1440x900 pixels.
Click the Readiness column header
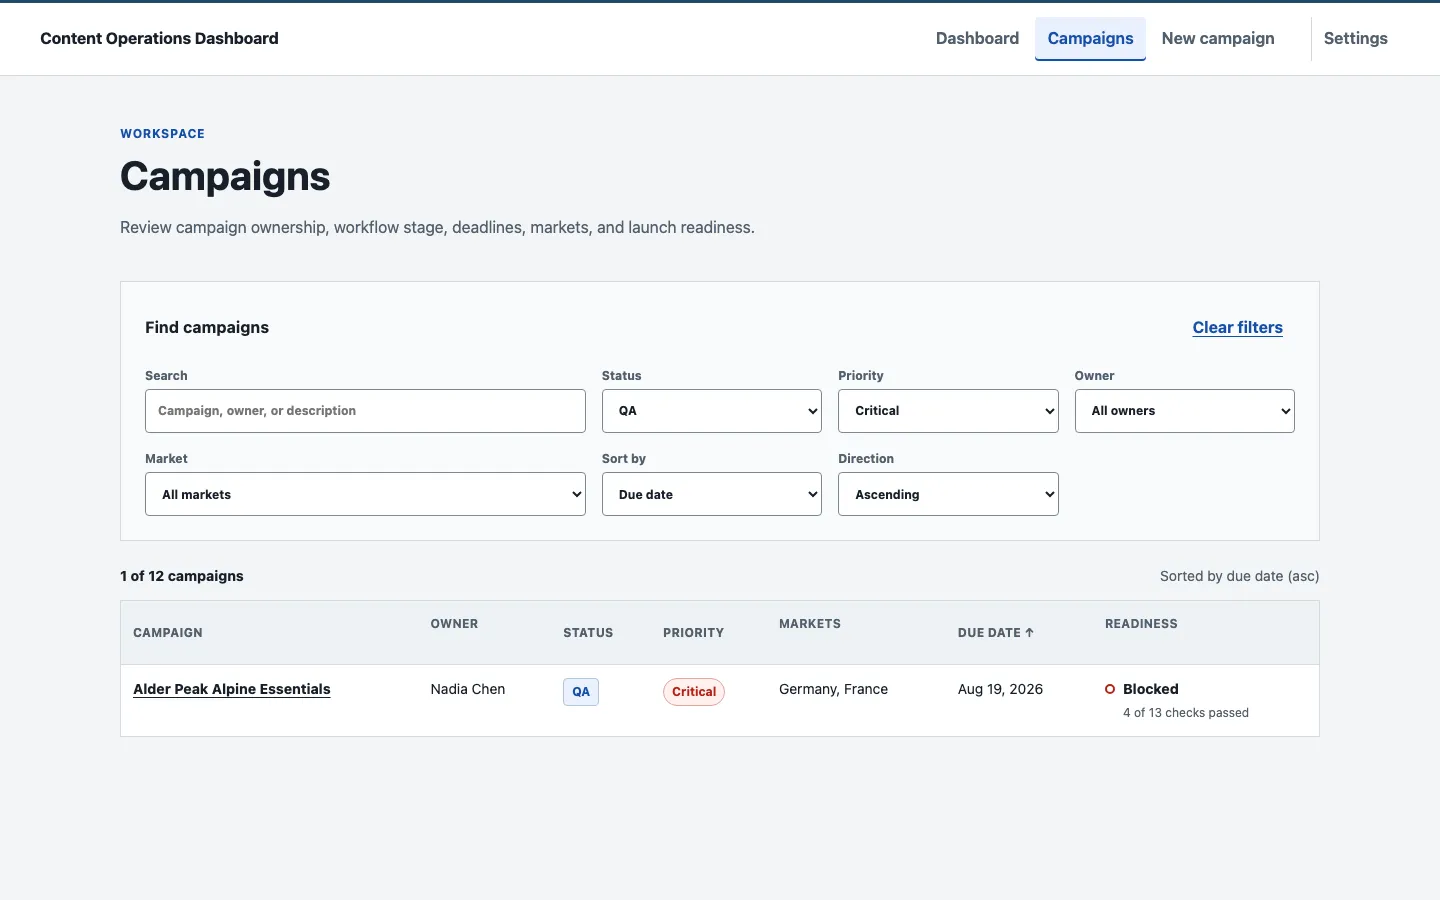point(1141,624)
